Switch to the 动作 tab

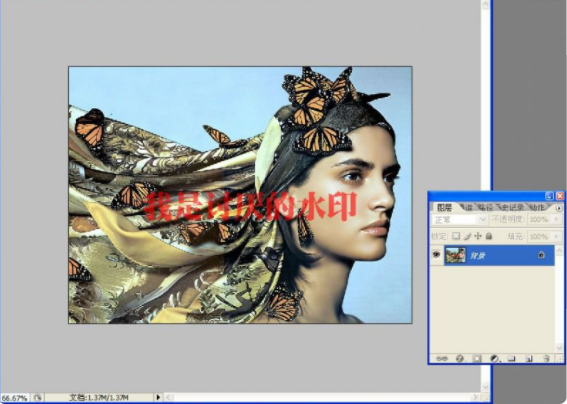pos(537,207)
